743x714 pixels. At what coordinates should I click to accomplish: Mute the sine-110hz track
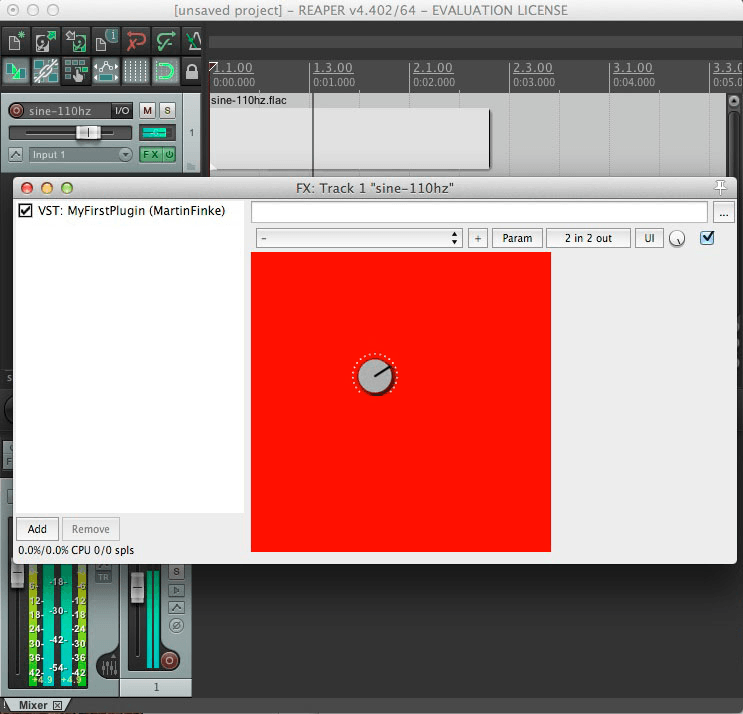pos(147,111)
